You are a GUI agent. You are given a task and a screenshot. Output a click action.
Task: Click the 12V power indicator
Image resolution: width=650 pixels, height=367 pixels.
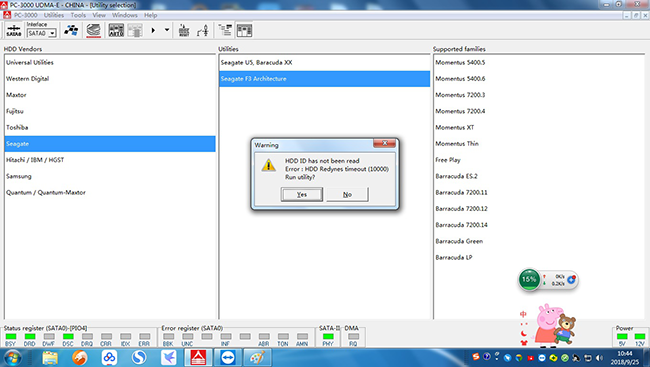640,339
